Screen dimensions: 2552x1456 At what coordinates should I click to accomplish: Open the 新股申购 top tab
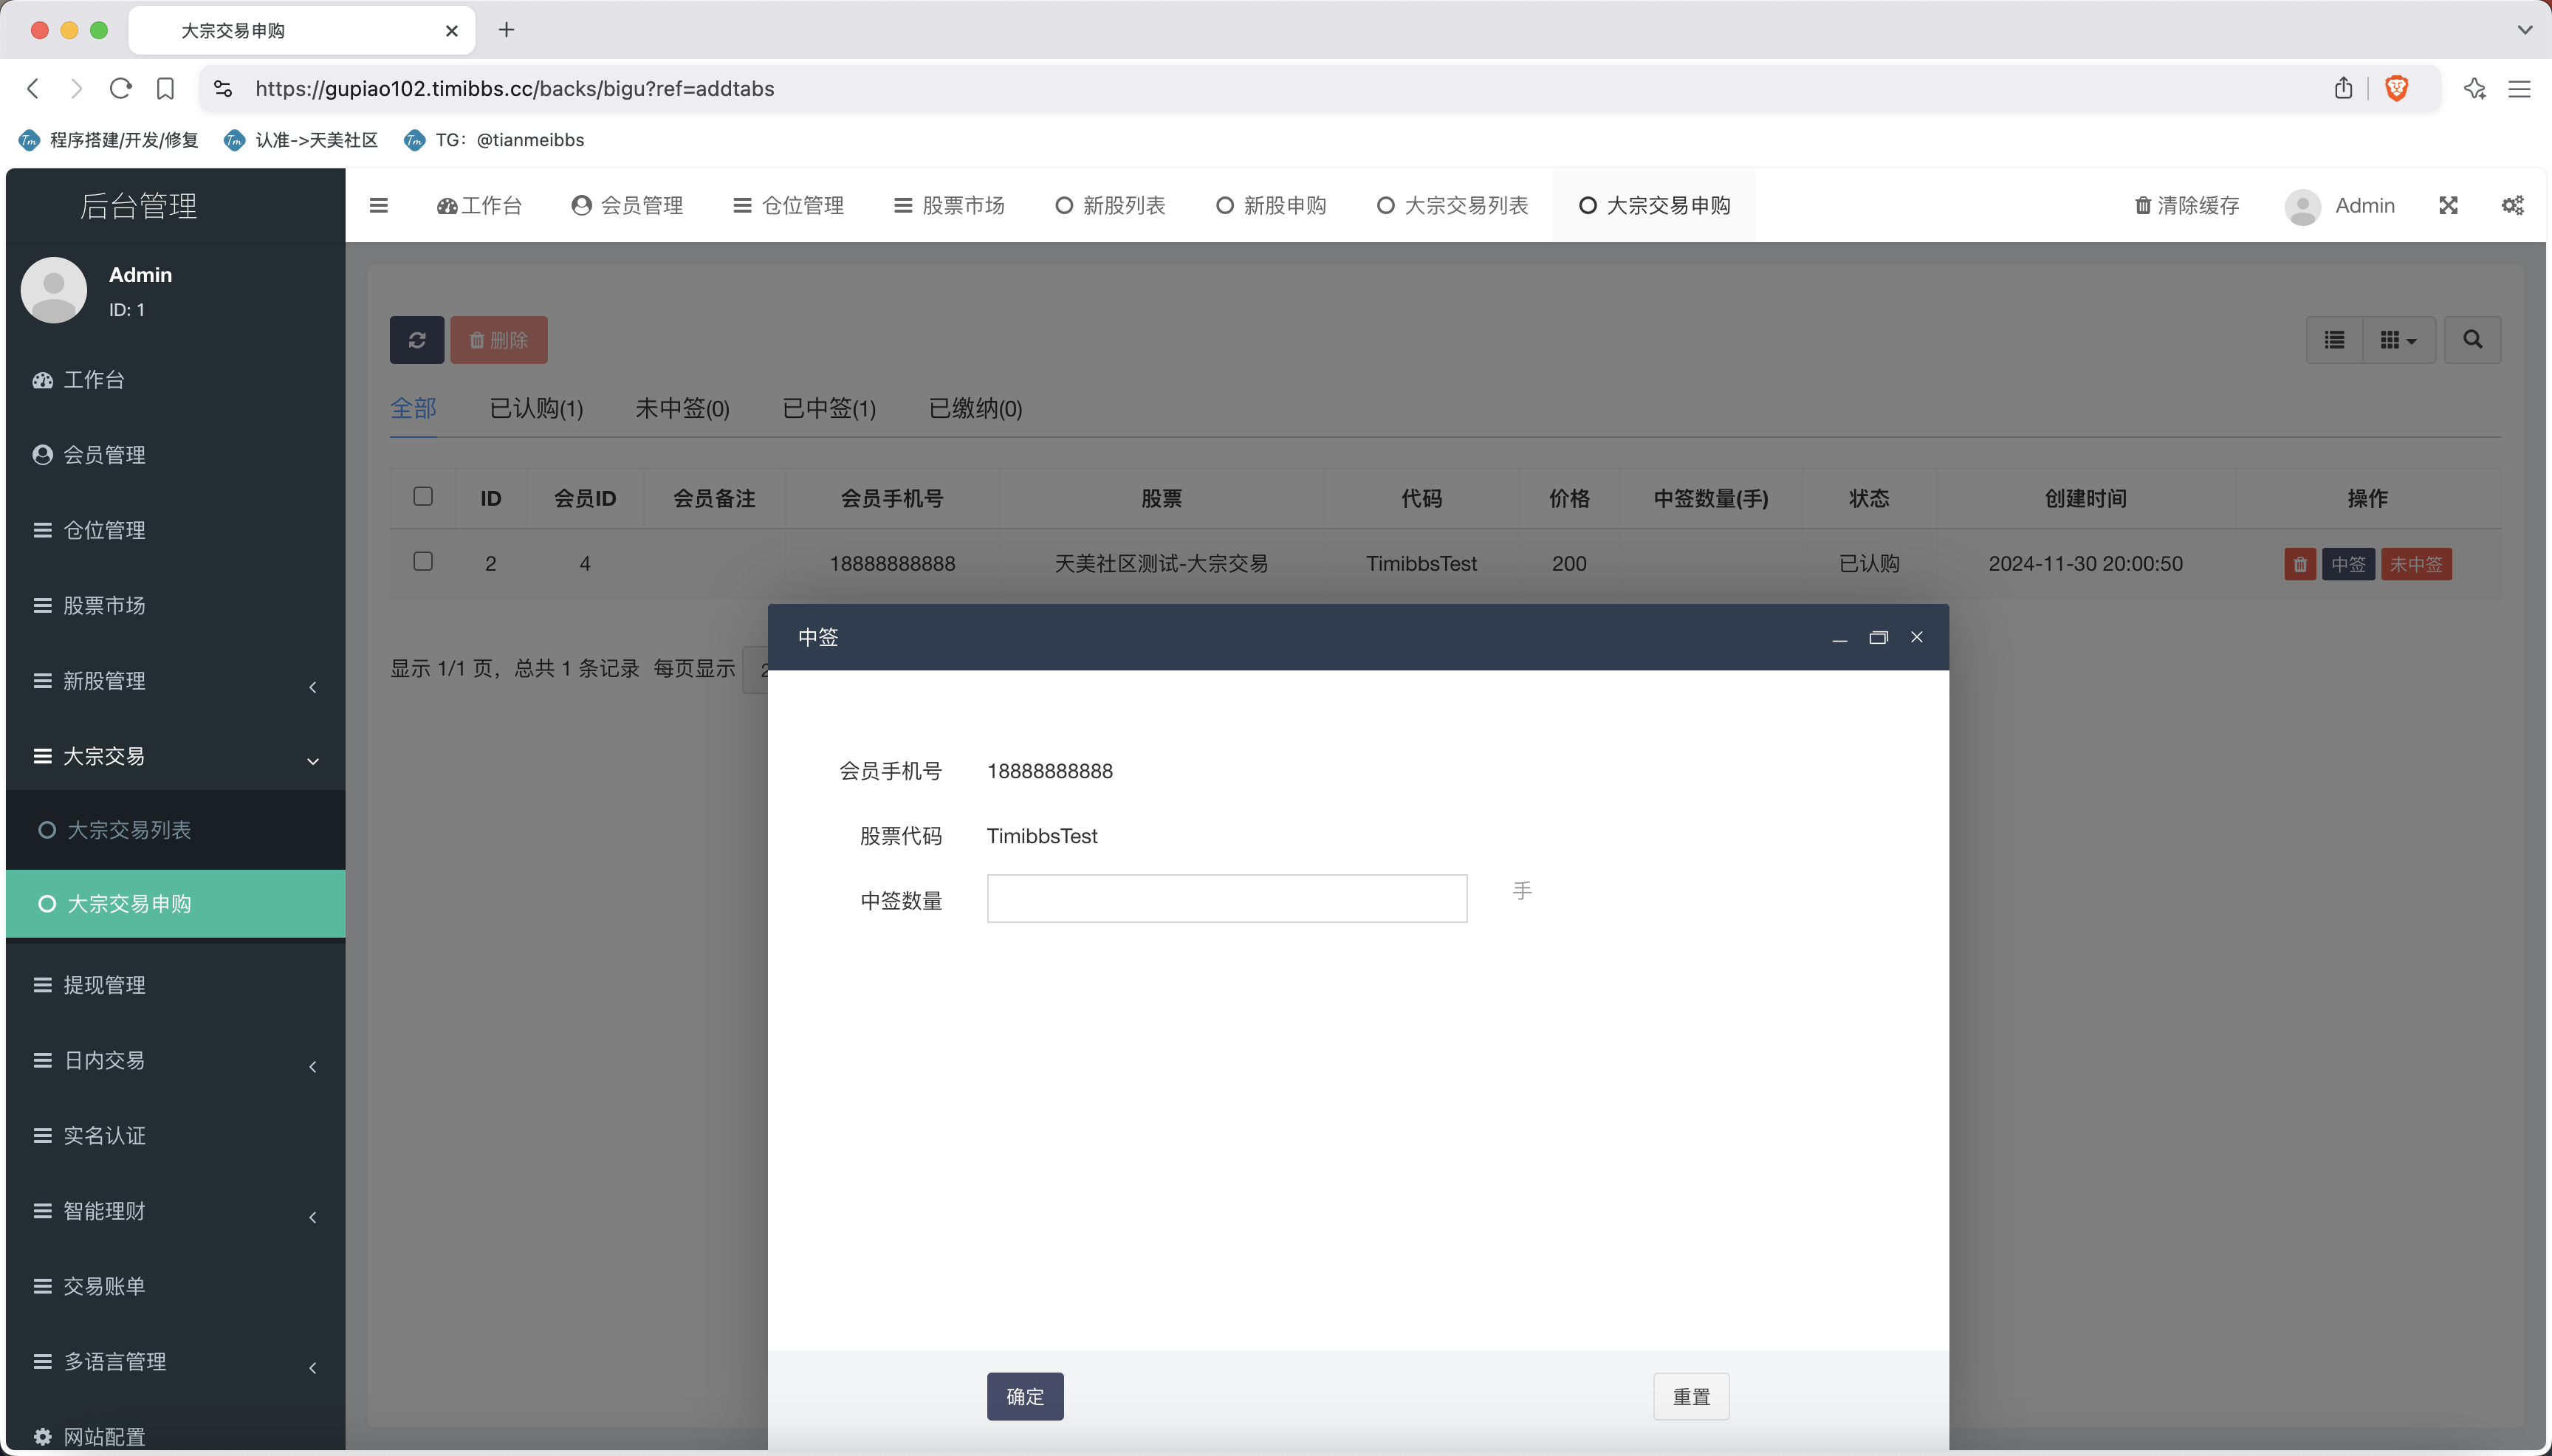[x=1271, y=205]
